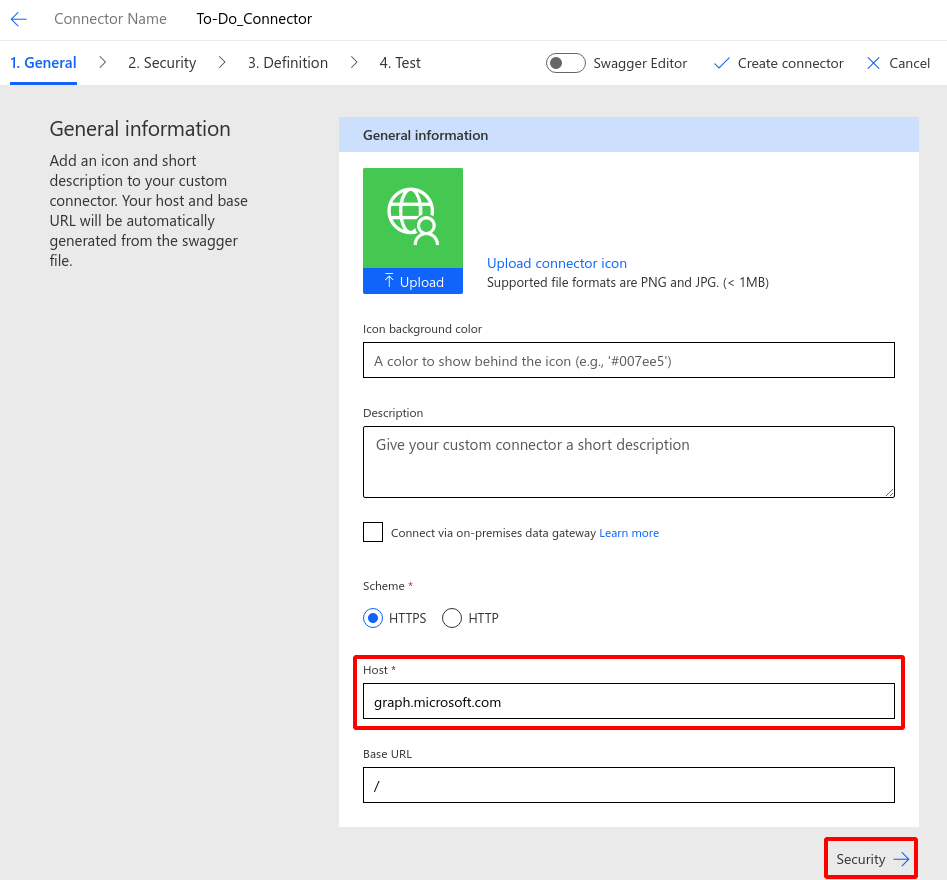
Task: Switch to the 4. Test tab
Action: 400,63
